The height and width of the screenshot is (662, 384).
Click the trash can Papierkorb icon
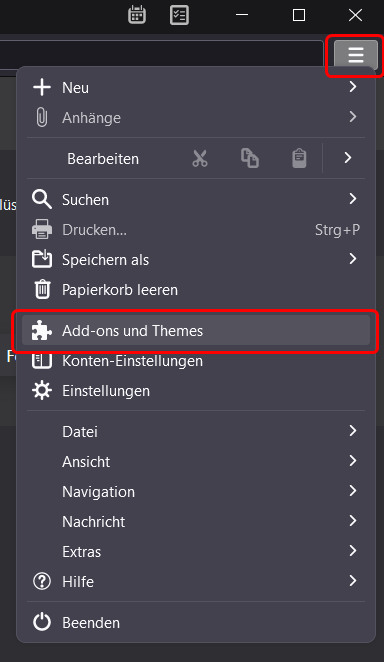42,290
